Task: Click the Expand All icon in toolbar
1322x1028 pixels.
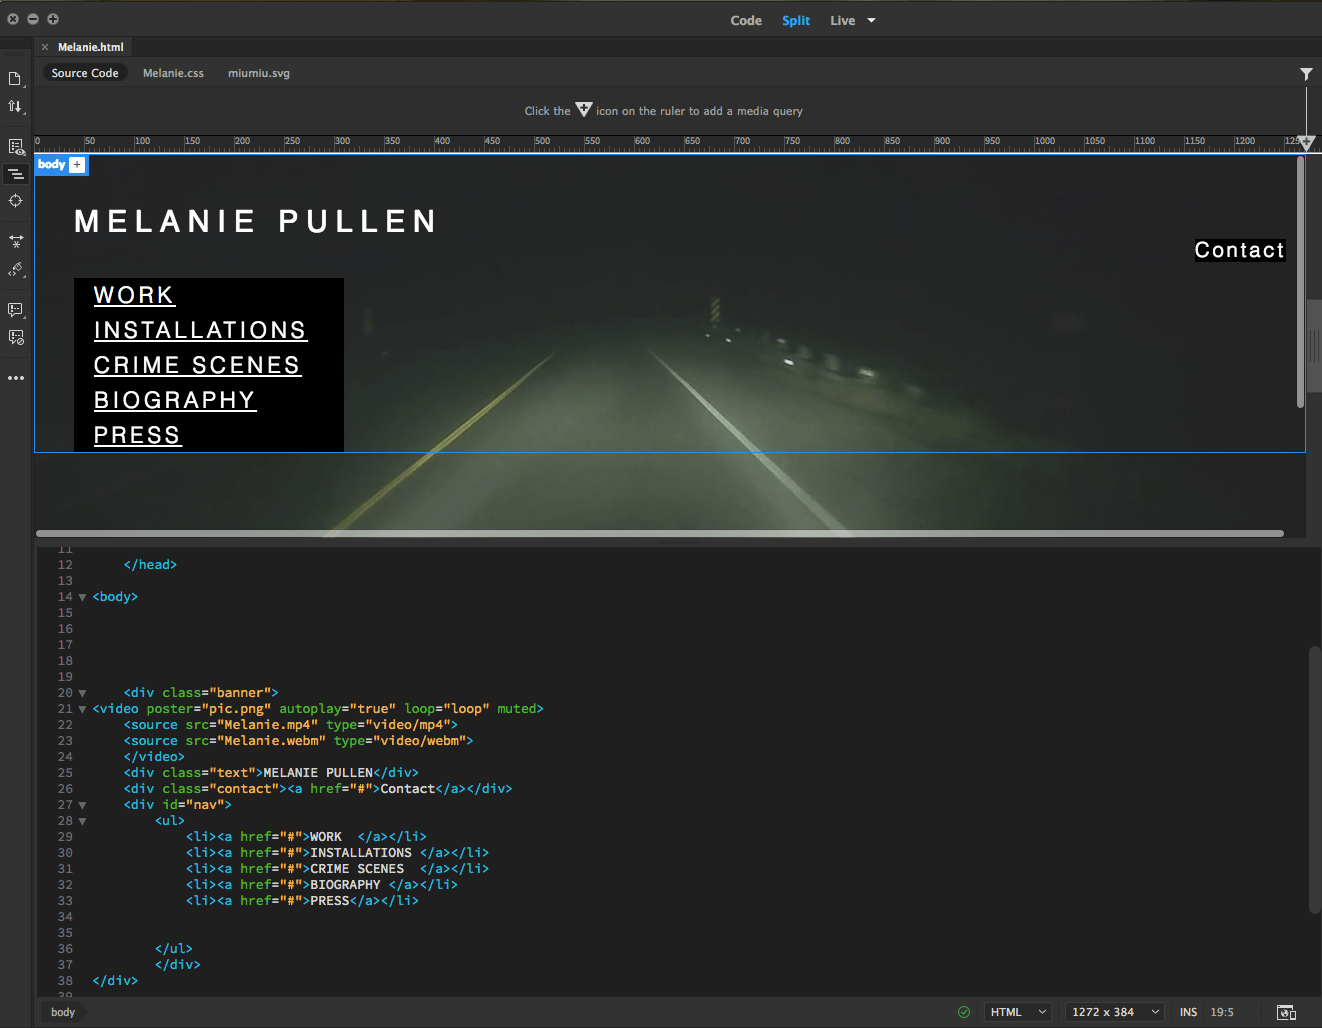Action: (15, 241)
